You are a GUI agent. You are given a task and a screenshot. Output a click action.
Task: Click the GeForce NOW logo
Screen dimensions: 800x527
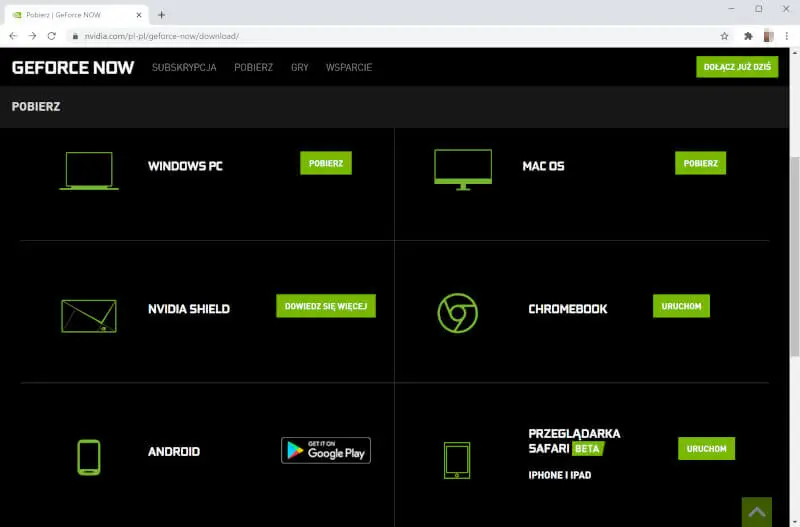pyautogui.click(x=73, y=67)
